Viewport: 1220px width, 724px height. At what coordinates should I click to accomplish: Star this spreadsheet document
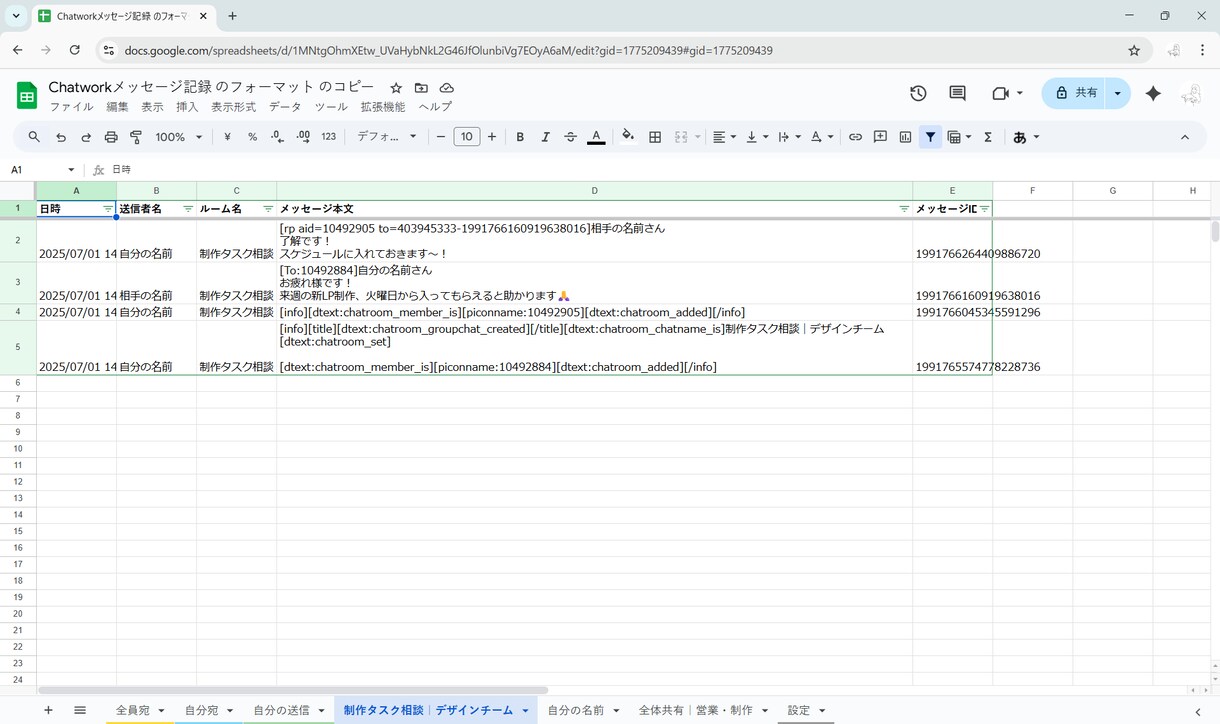tap(396, 88)
